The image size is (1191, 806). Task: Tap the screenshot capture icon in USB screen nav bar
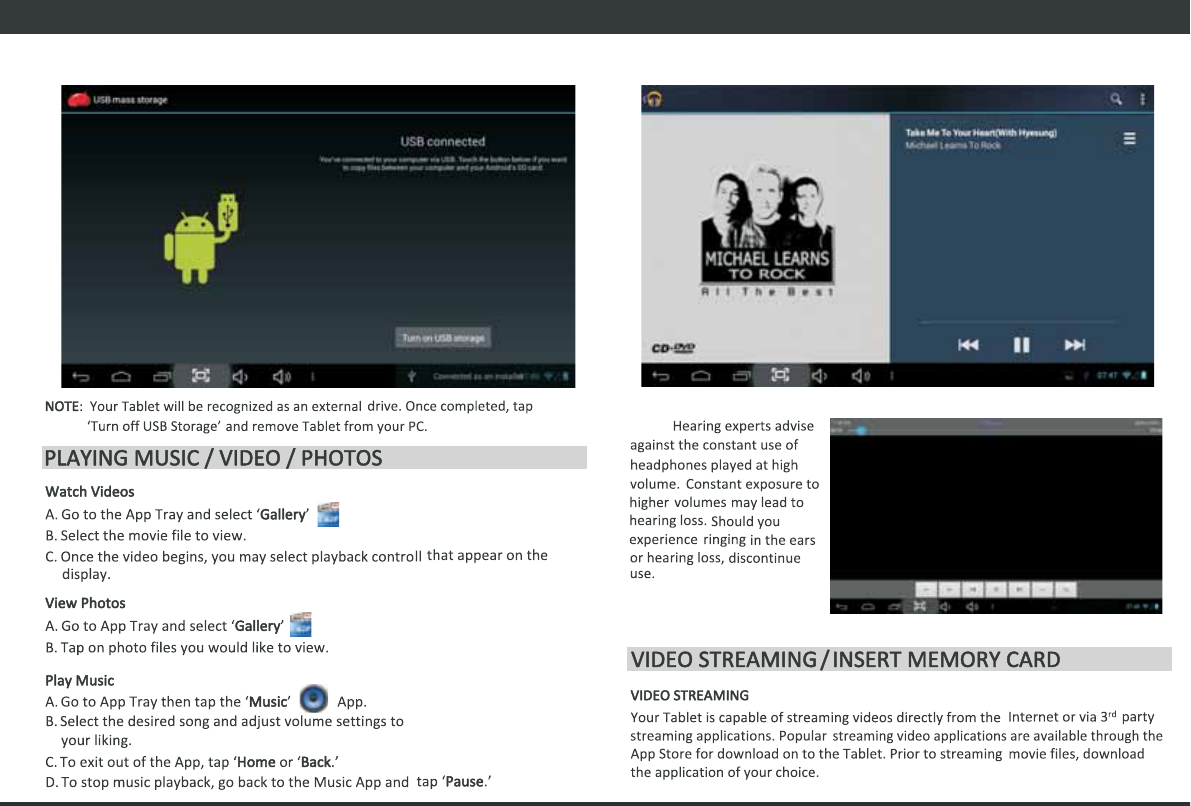[x=201, y=375]
